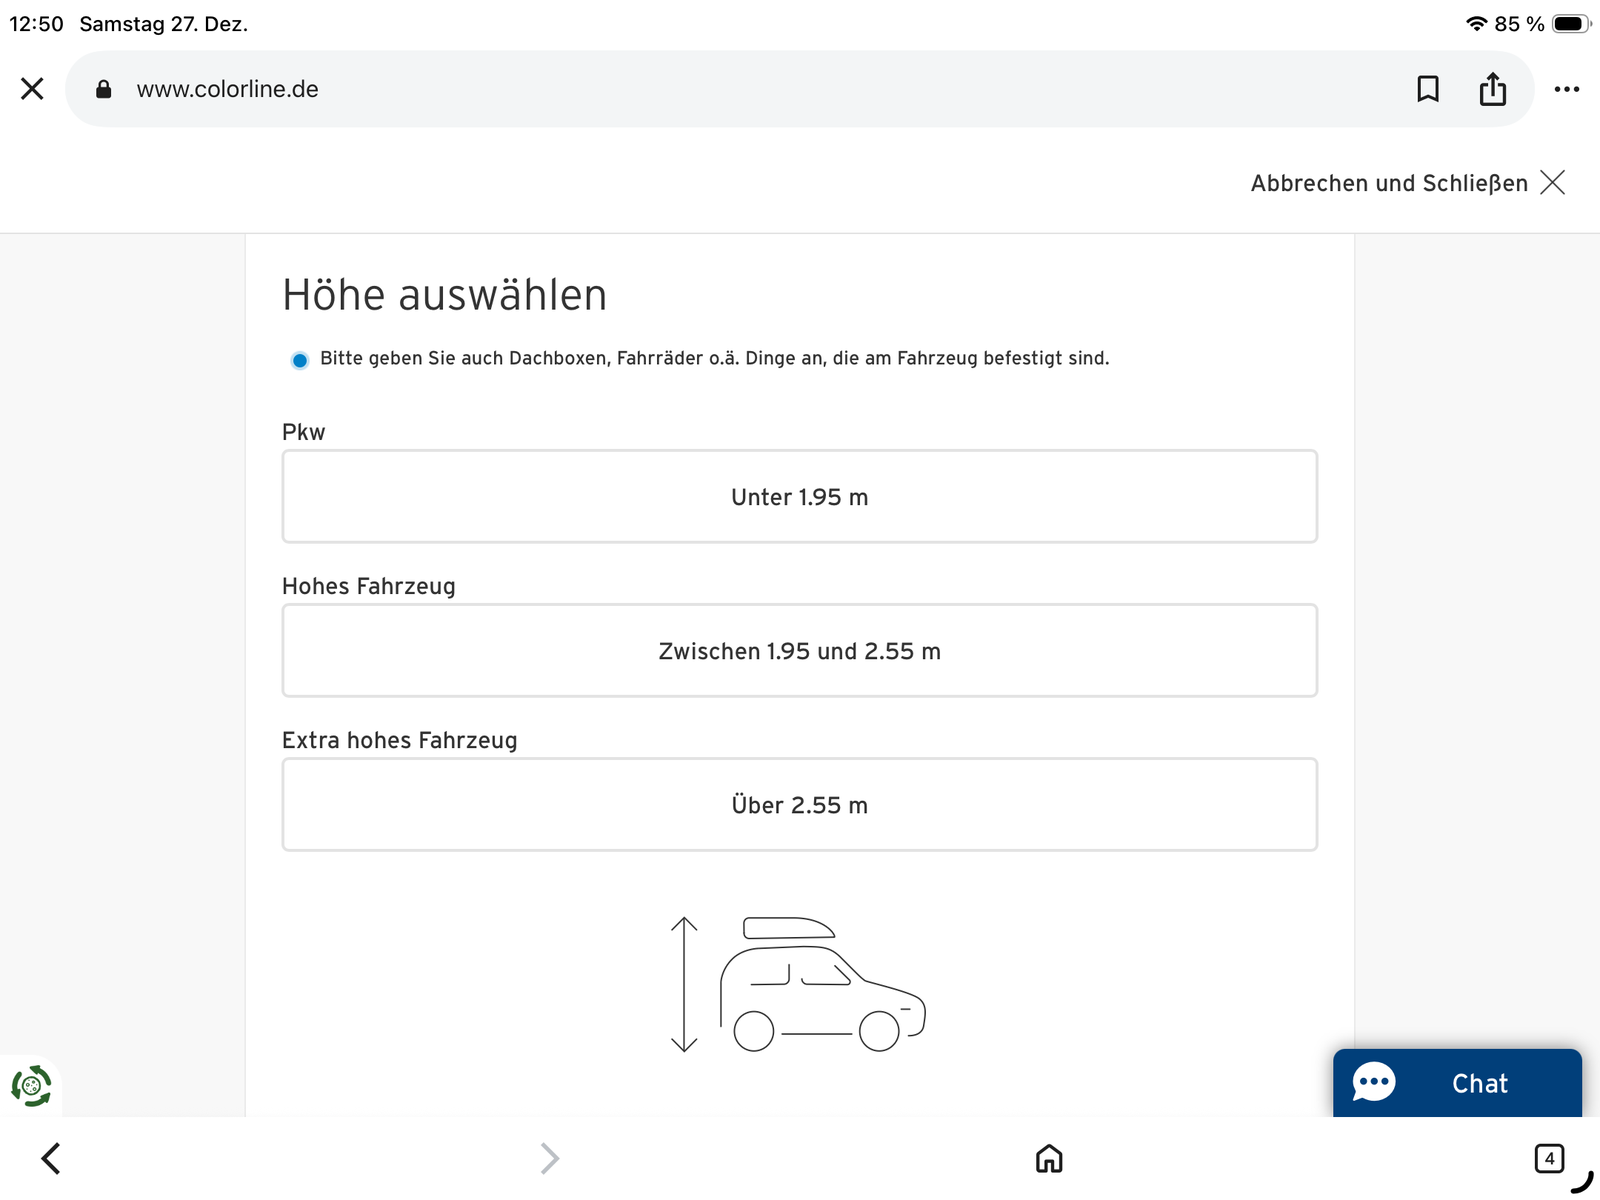Click the car with roof box illustration
Screen dimensions: 1600x1200
[x=820, y=985]
